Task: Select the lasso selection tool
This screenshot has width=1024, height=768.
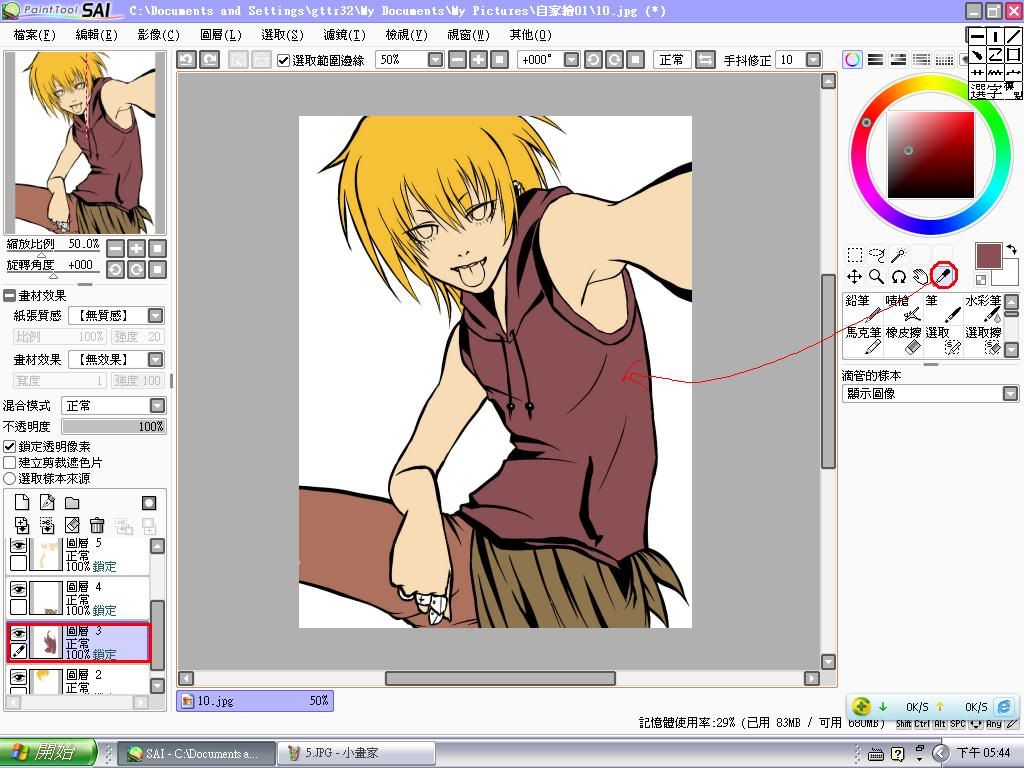Action: (x=876, y=255)
